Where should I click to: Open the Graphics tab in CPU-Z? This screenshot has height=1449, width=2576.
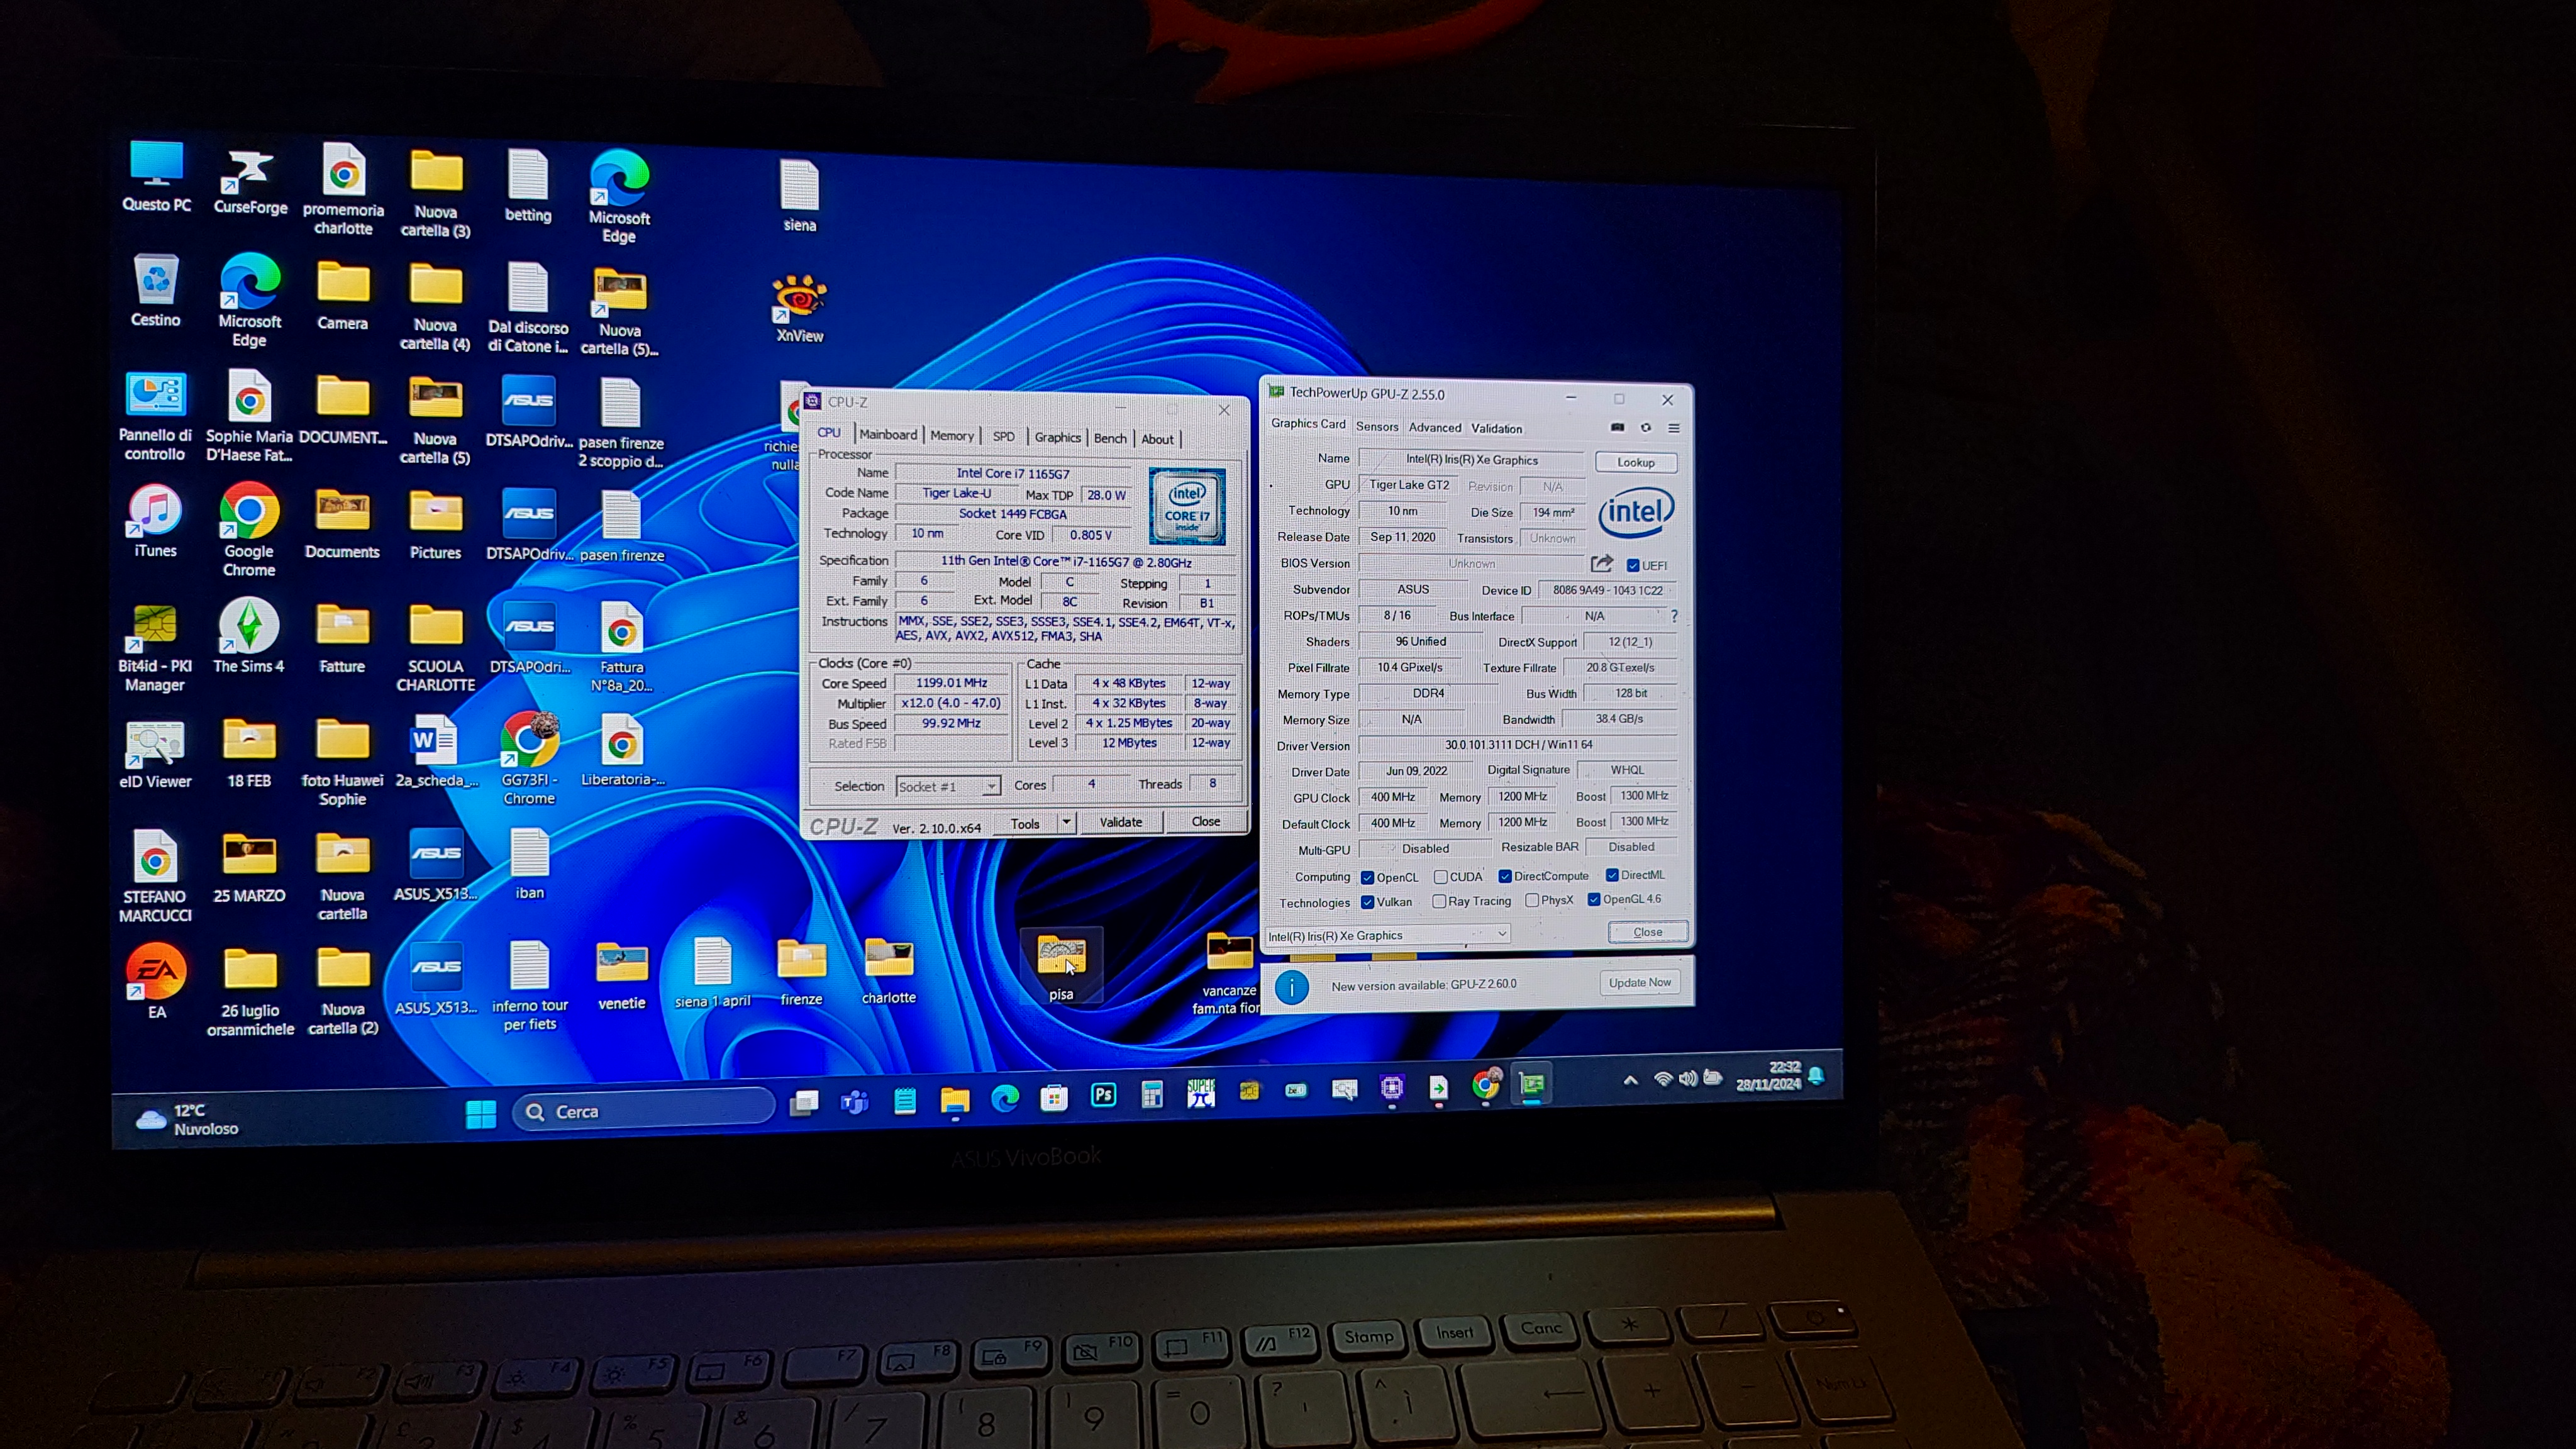click(1057, 438)
